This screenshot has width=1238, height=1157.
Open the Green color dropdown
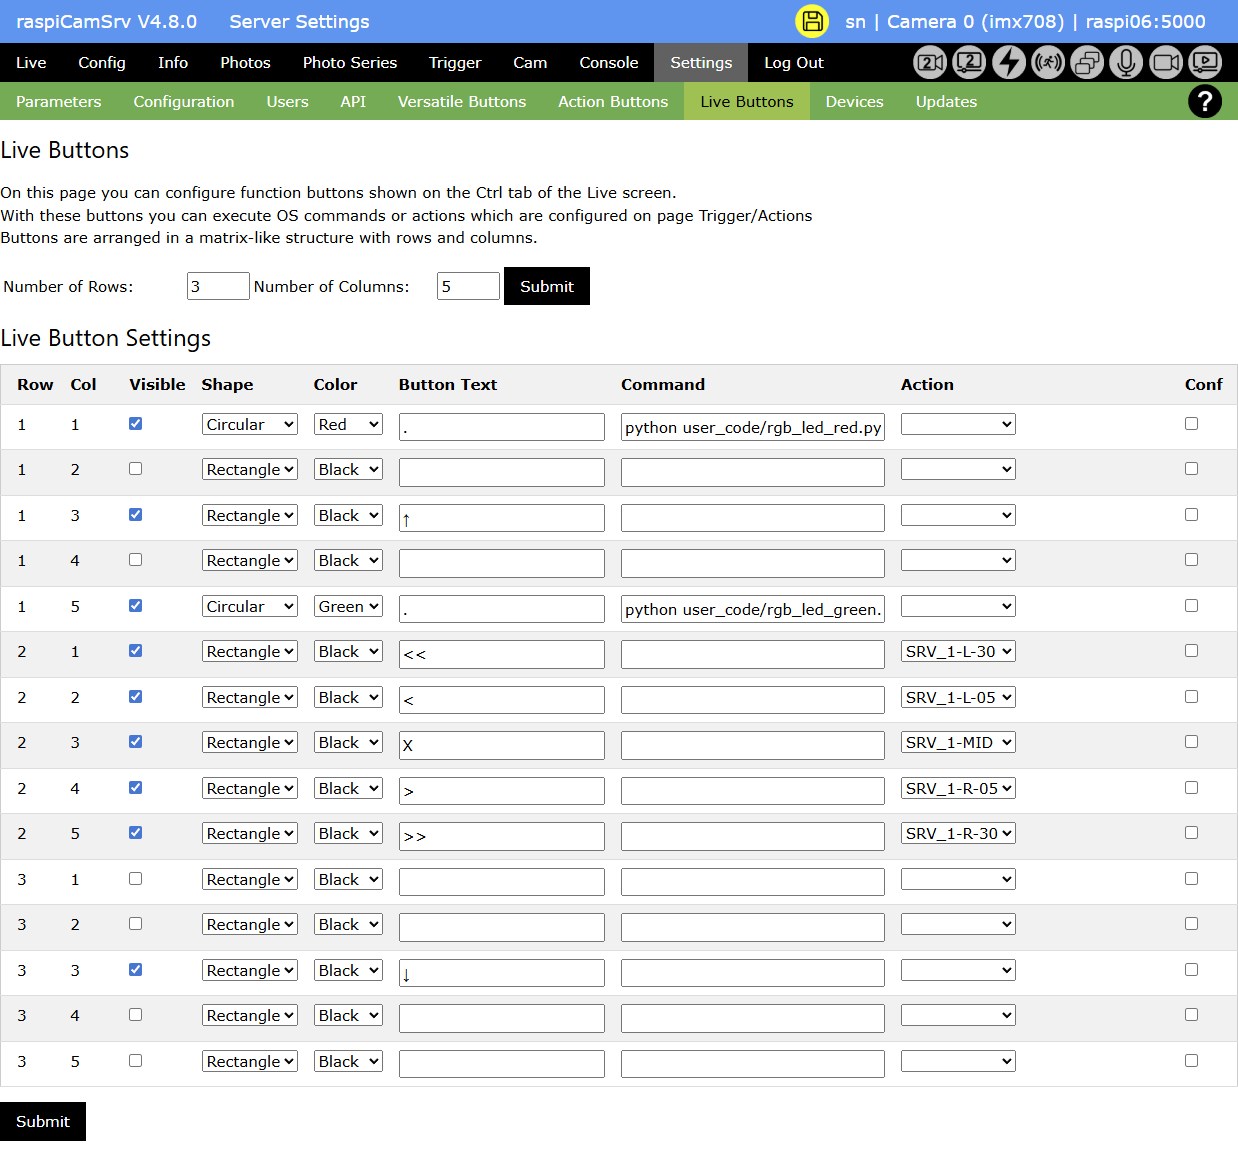[x=348, y=606]
